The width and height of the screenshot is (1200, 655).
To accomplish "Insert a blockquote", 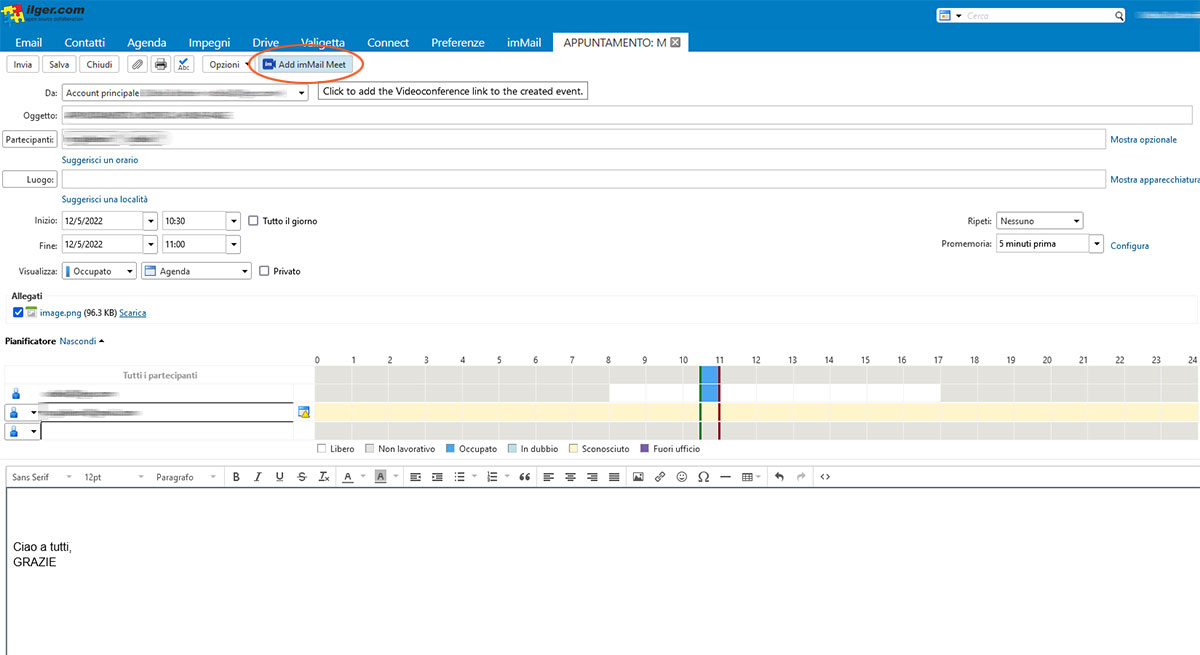I will (x=524, y=477).
